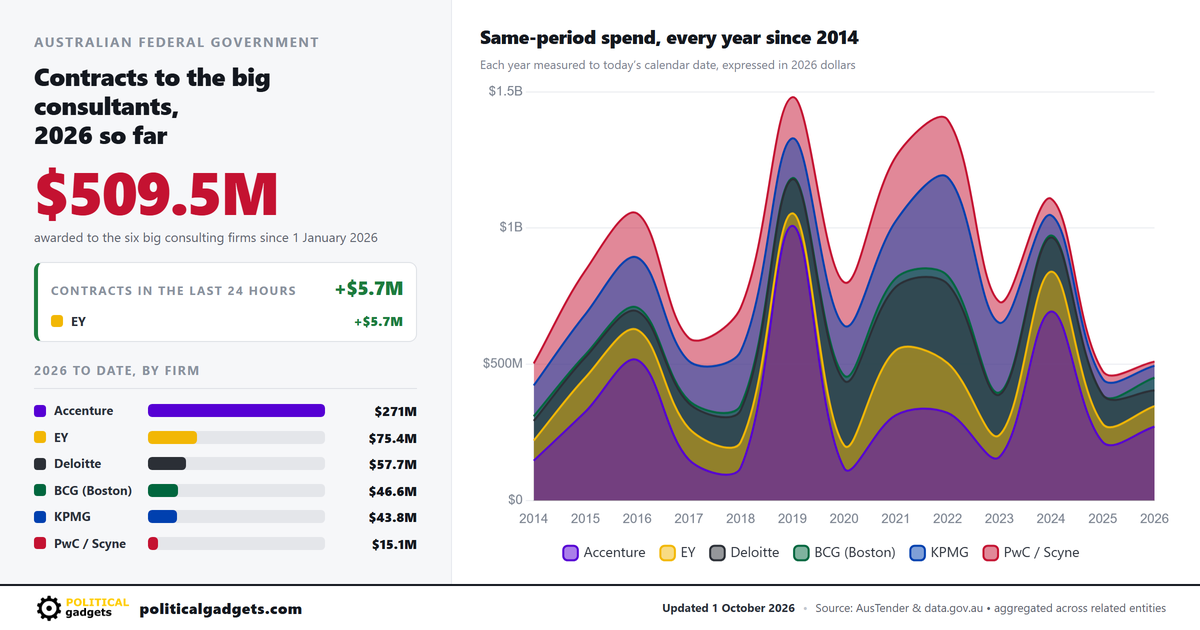Click the 2019 x-axis label
This screenshot has width=1200, height=630.
coord(792,519)
